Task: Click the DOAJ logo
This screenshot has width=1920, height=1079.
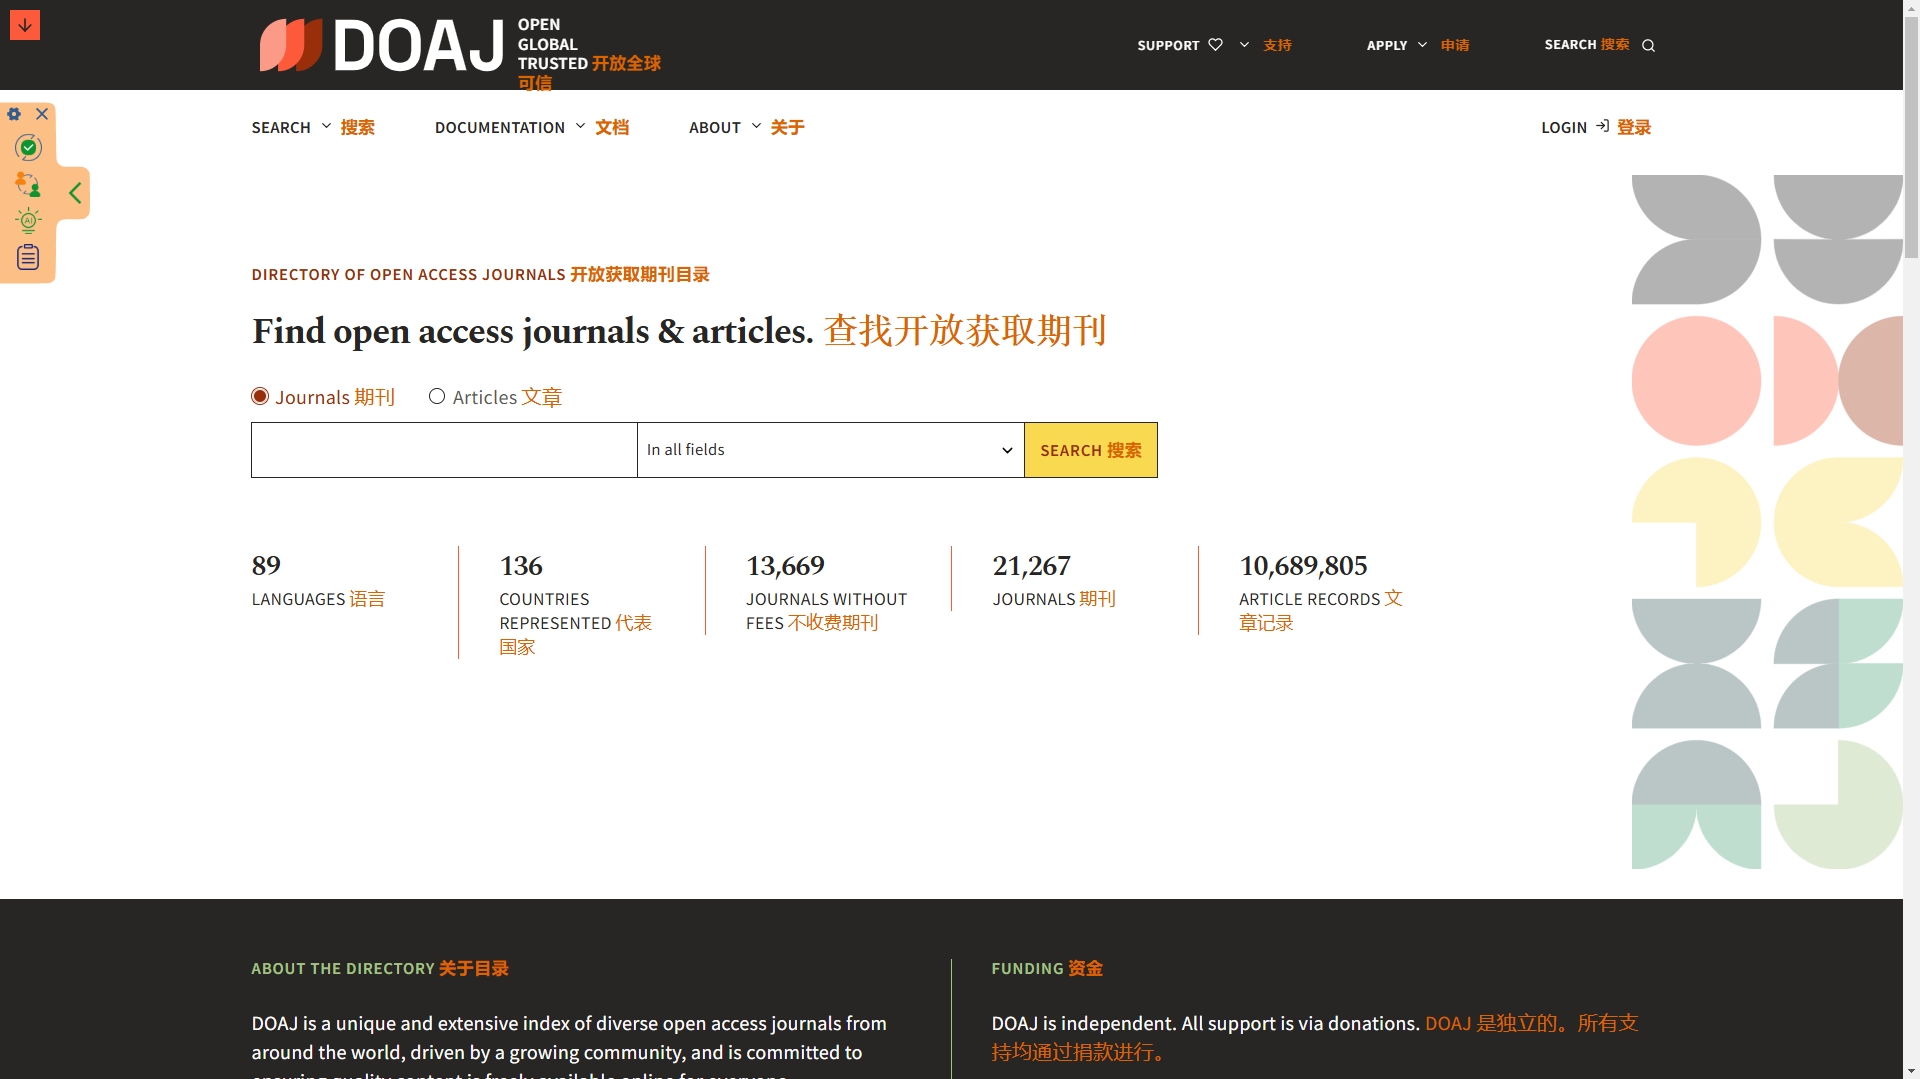Action: click(381, 46)
